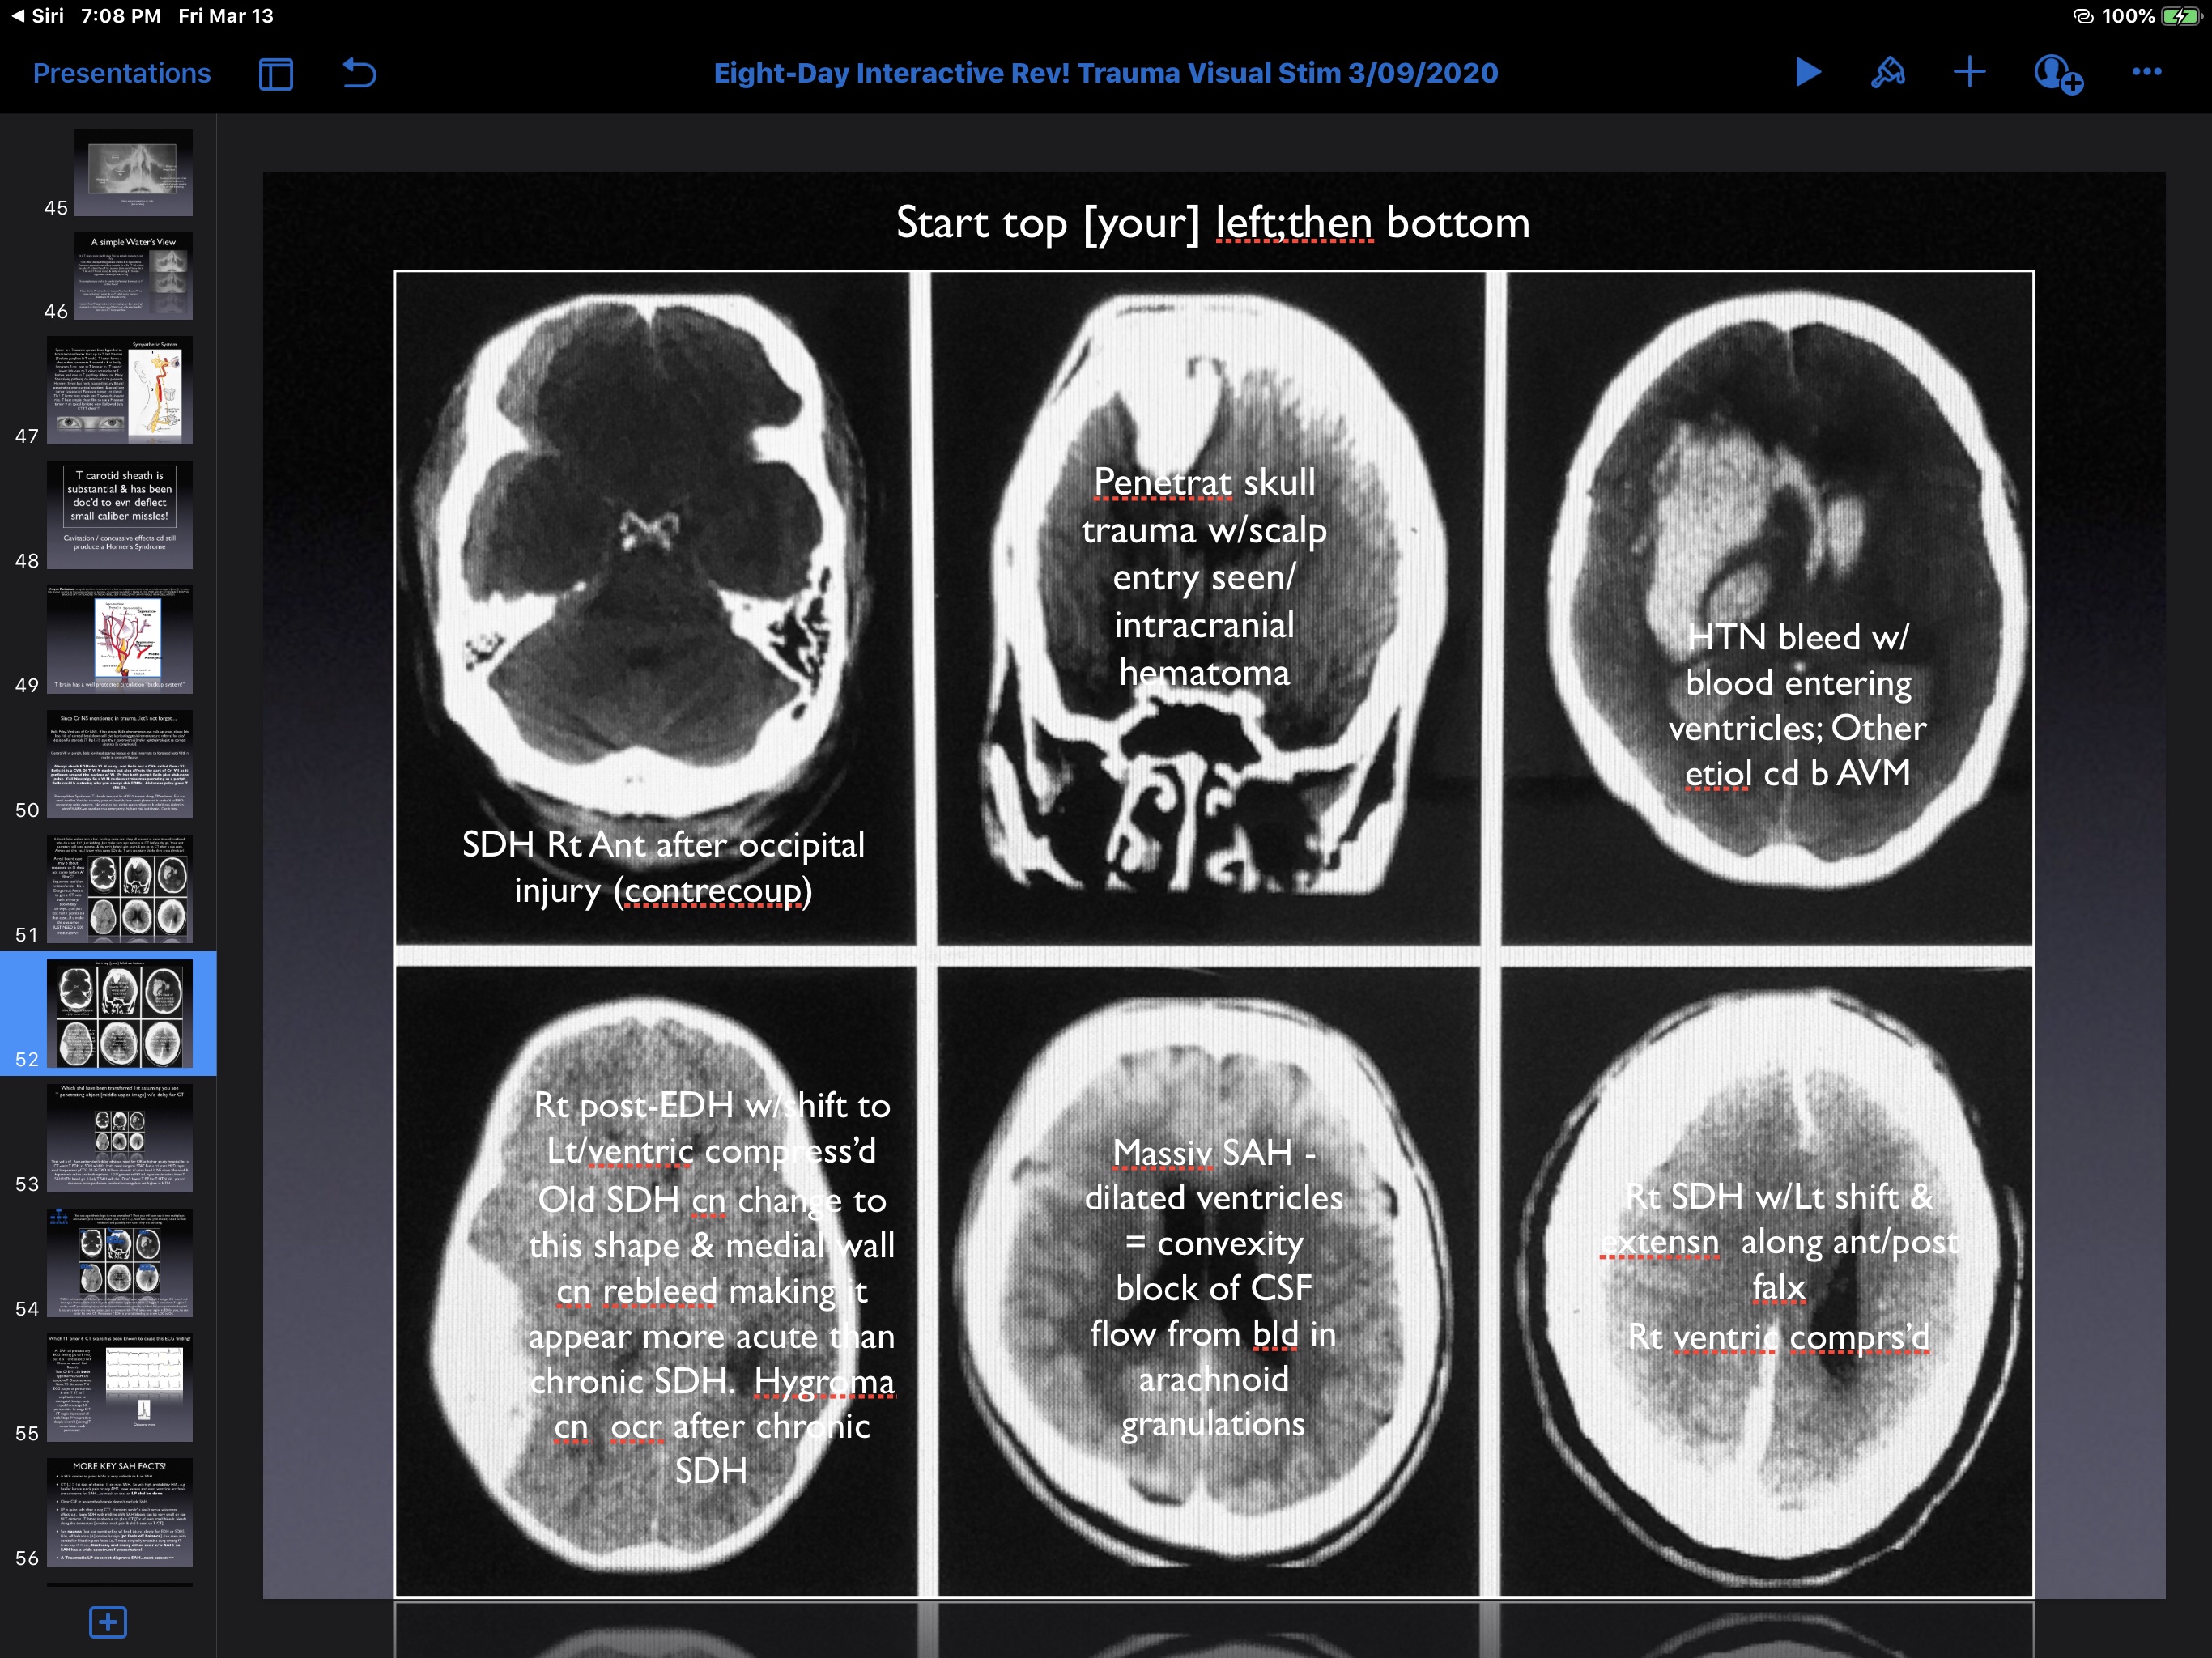The width and height of the screenshot is (2212, 1658).
Task: Select slide 48 carotid sheath thumbnail
Action: (x=119, y=514)
